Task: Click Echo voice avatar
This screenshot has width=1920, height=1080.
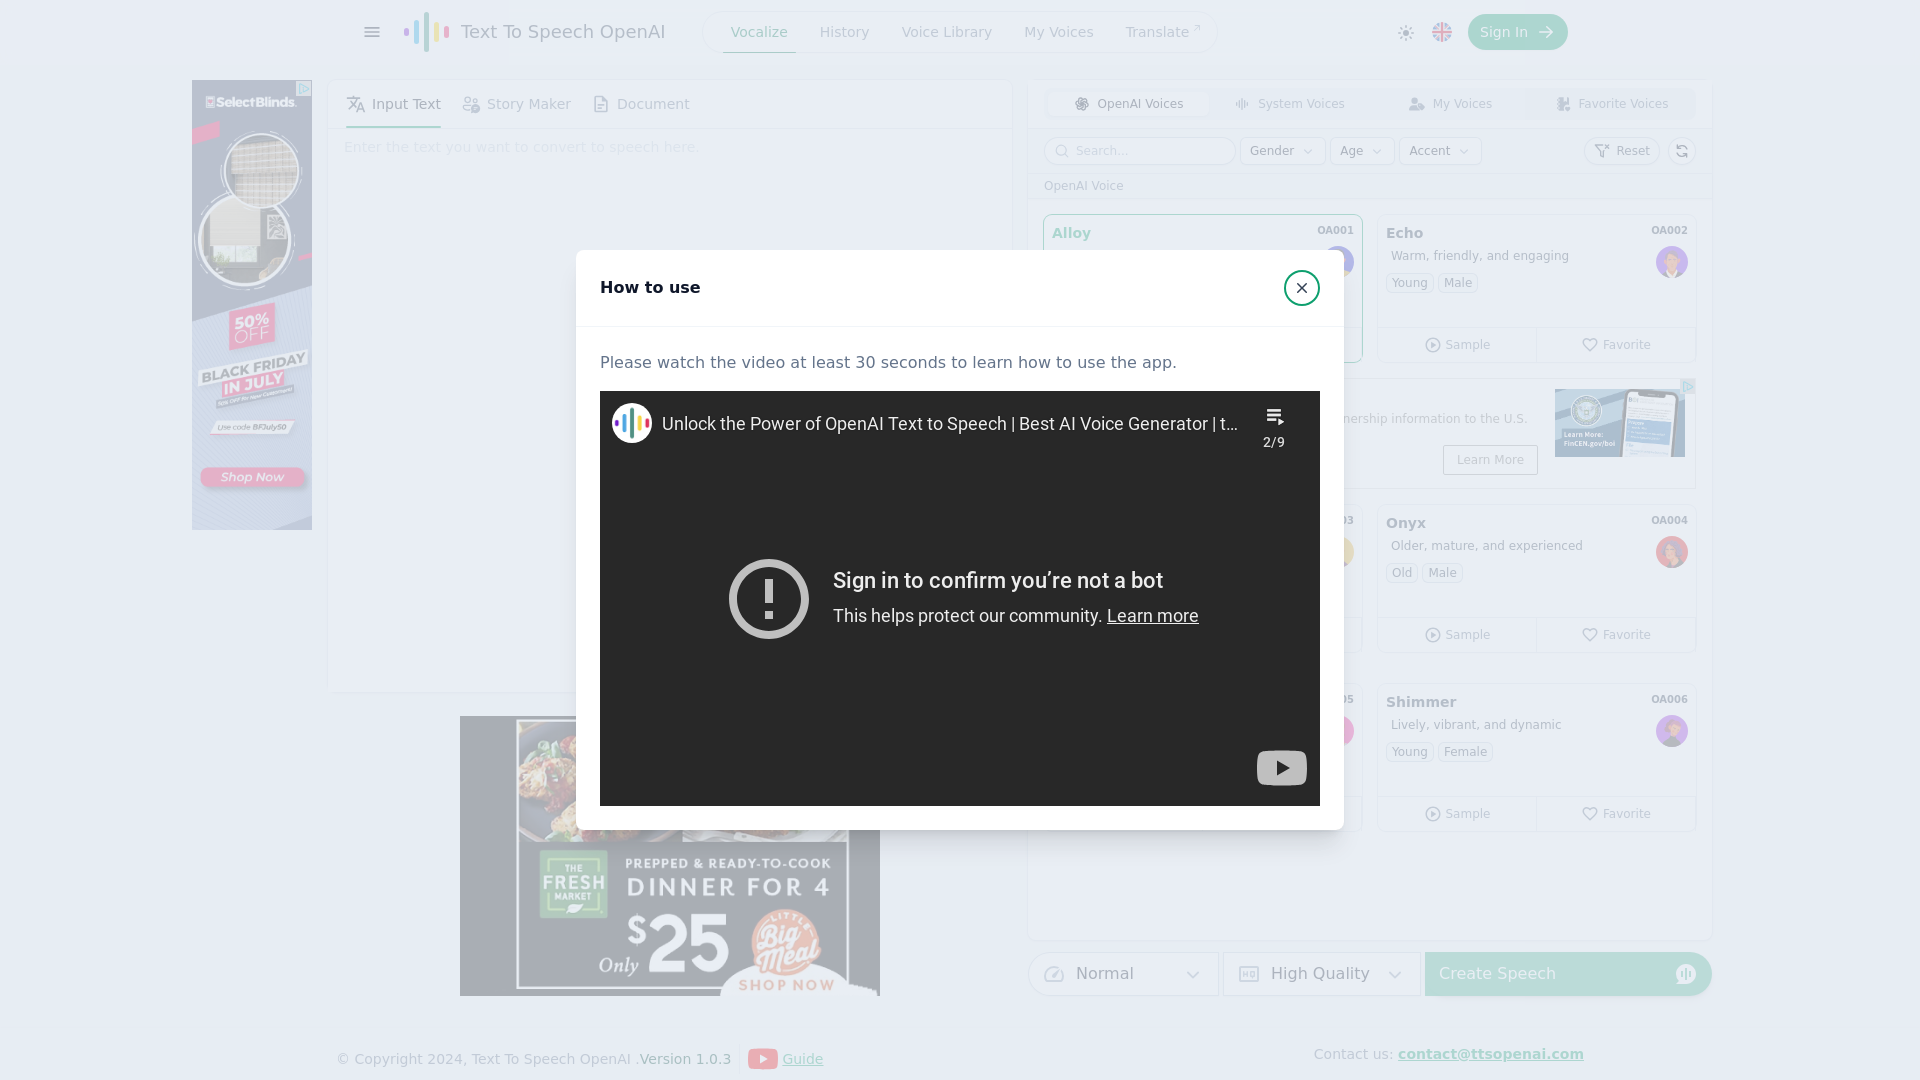Action: pyautogui.click(x=1671, y=262)
